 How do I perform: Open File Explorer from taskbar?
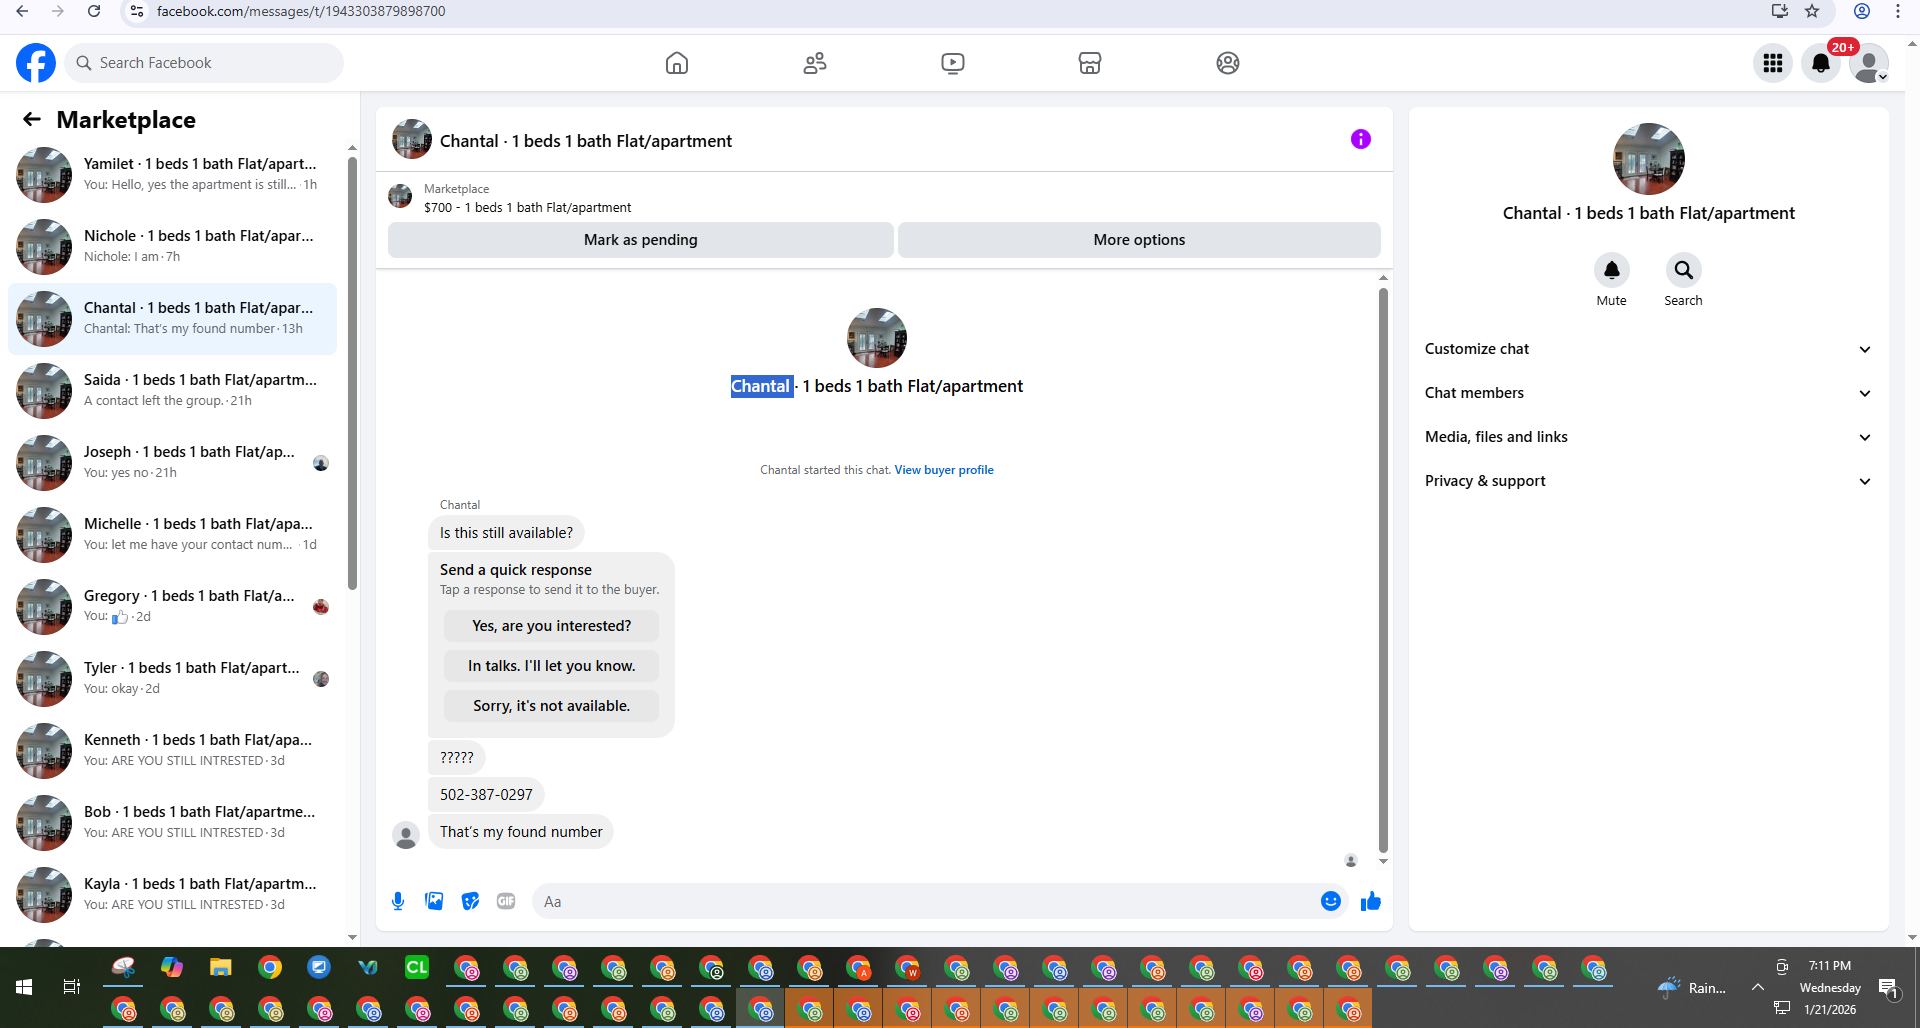[220, 967]
